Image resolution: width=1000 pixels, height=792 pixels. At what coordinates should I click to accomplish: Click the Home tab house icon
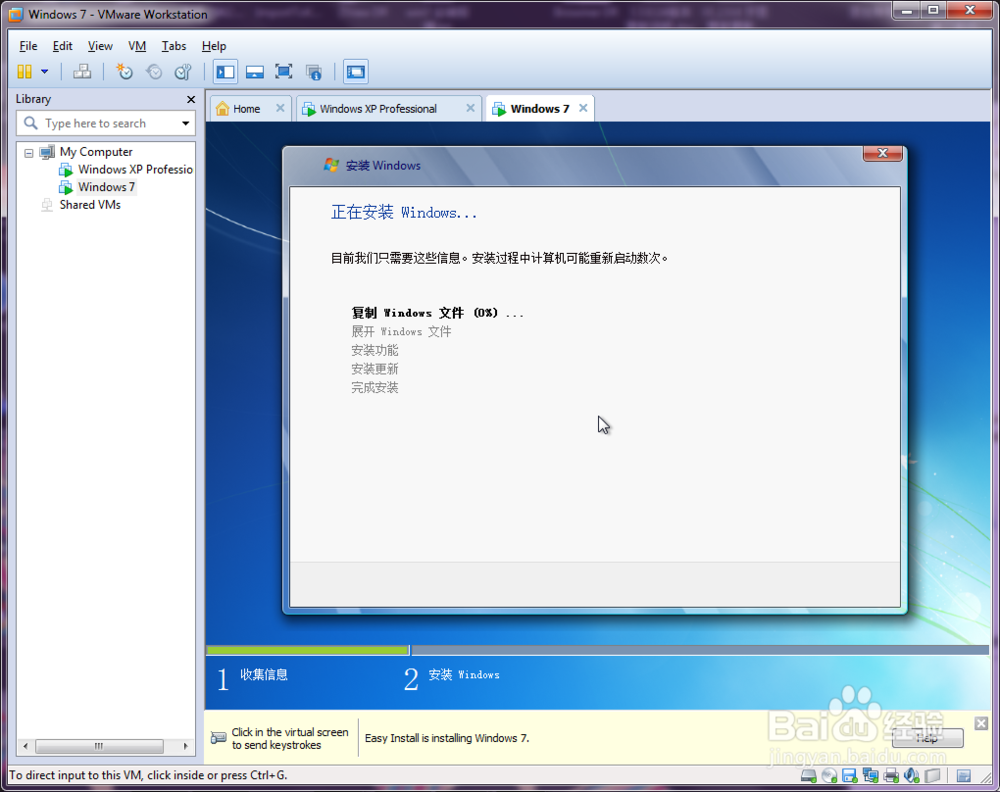click(x=223, y=108)
